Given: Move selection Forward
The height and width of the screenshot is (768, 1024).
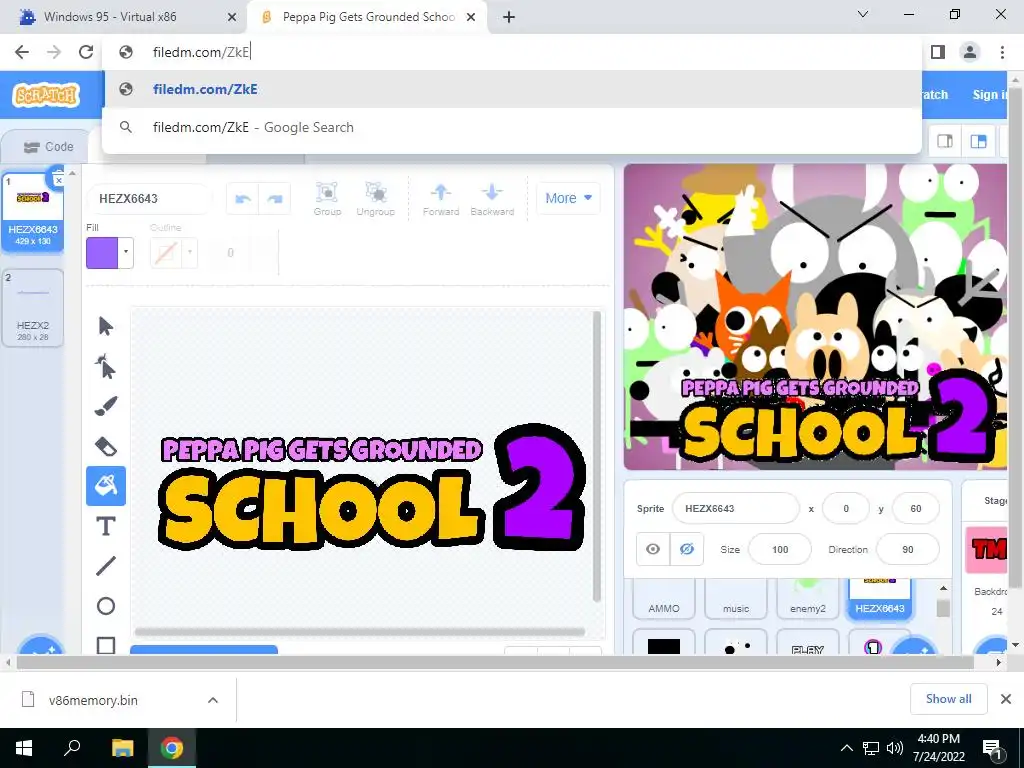Looking at the screenshot, I should 441,199.
